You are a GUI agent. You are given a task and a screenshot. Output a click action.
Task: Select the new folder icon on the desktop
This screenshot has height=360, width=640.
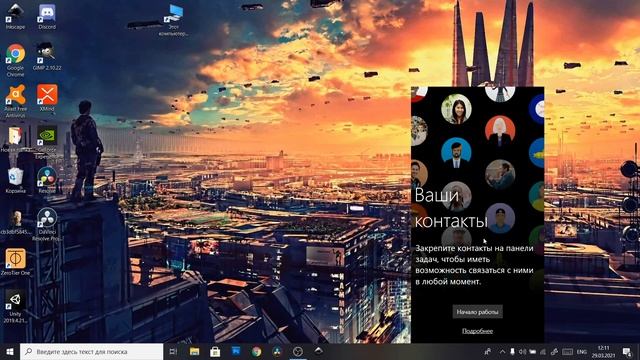click(x=16, y=139)
